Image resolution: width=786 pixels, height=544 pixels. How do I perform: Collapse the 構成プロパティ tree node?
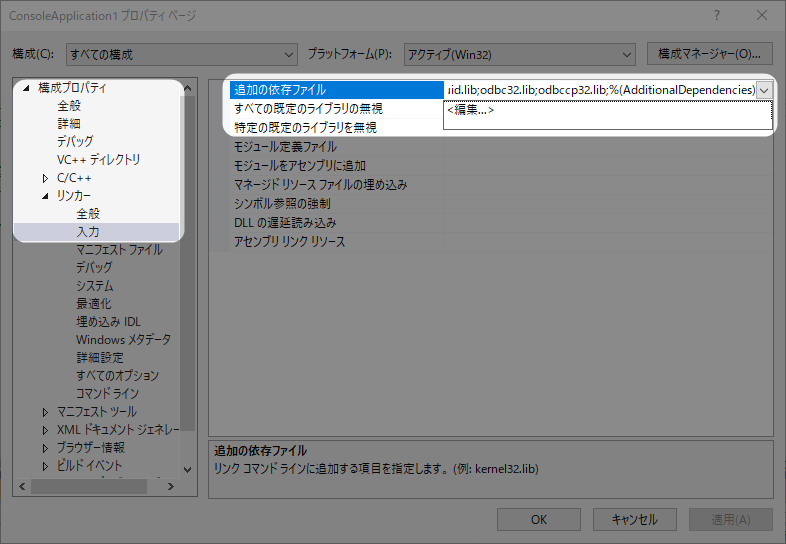(x=26, y=88)
